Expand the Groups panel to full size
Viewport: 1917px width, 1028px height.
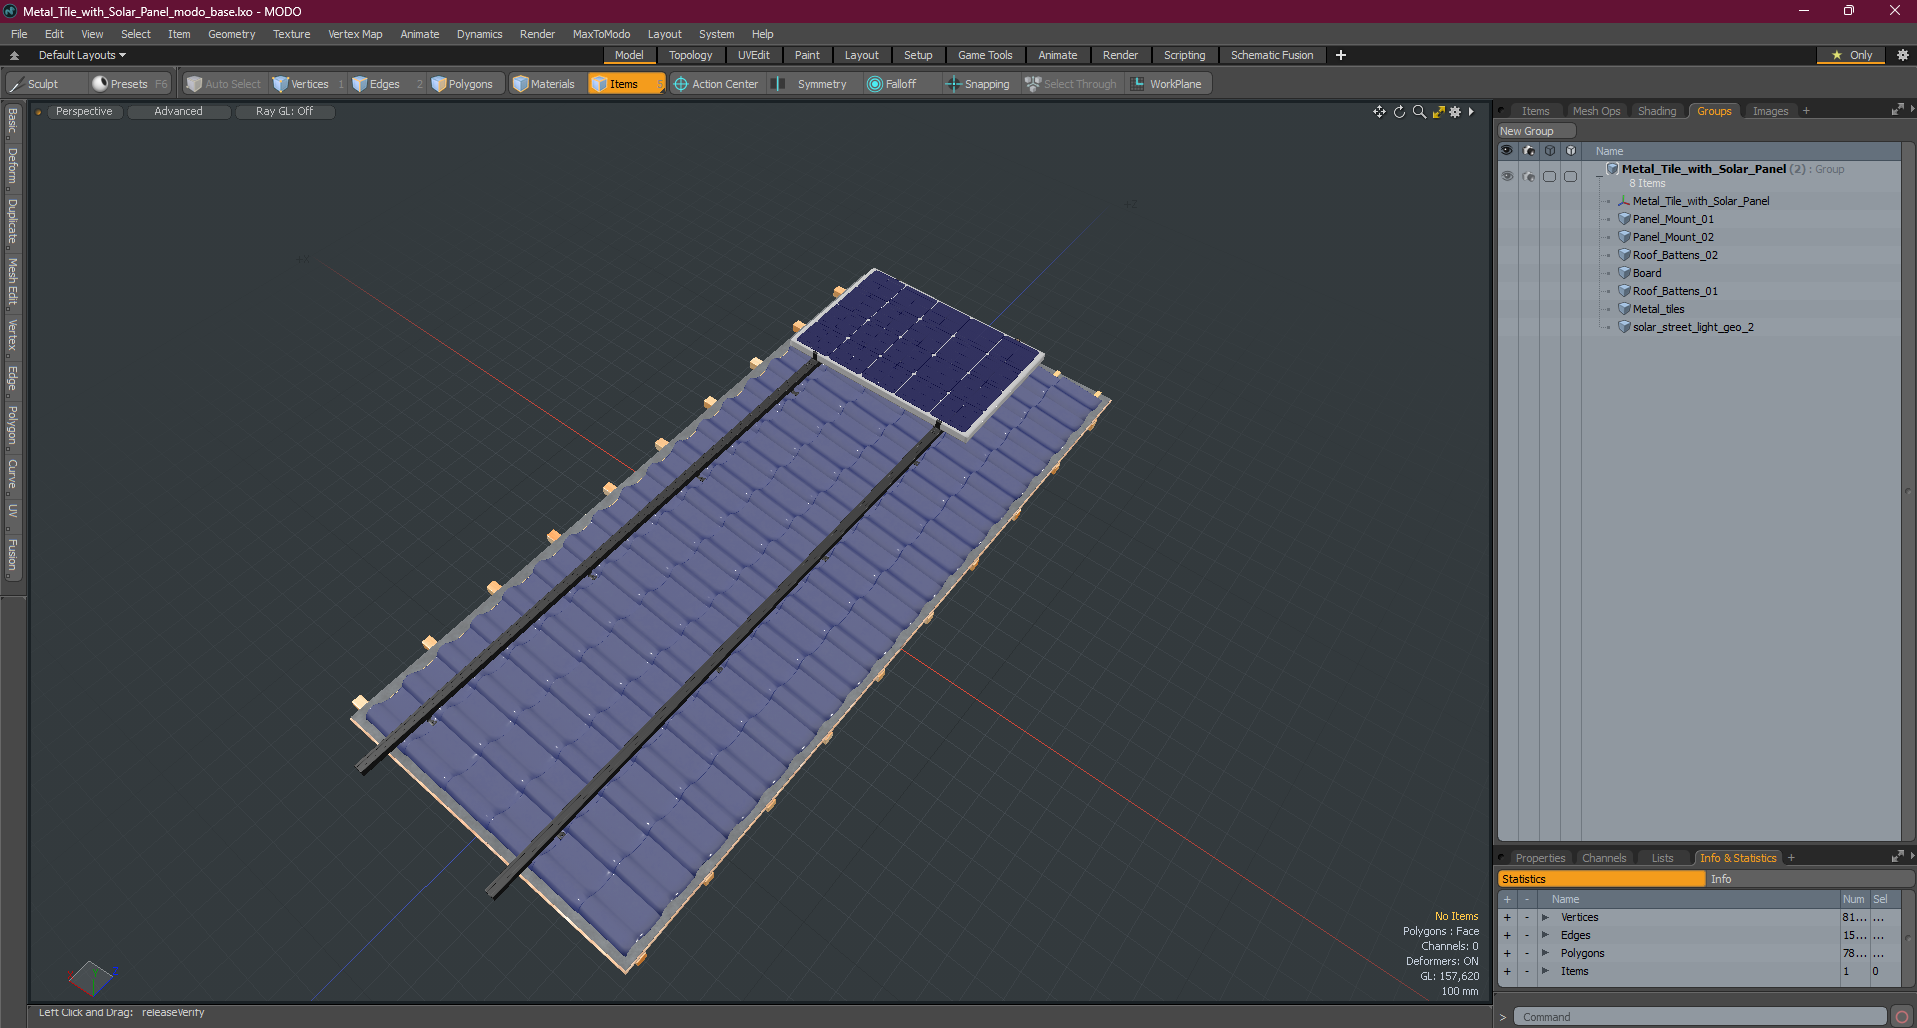tap(1897, 110)
